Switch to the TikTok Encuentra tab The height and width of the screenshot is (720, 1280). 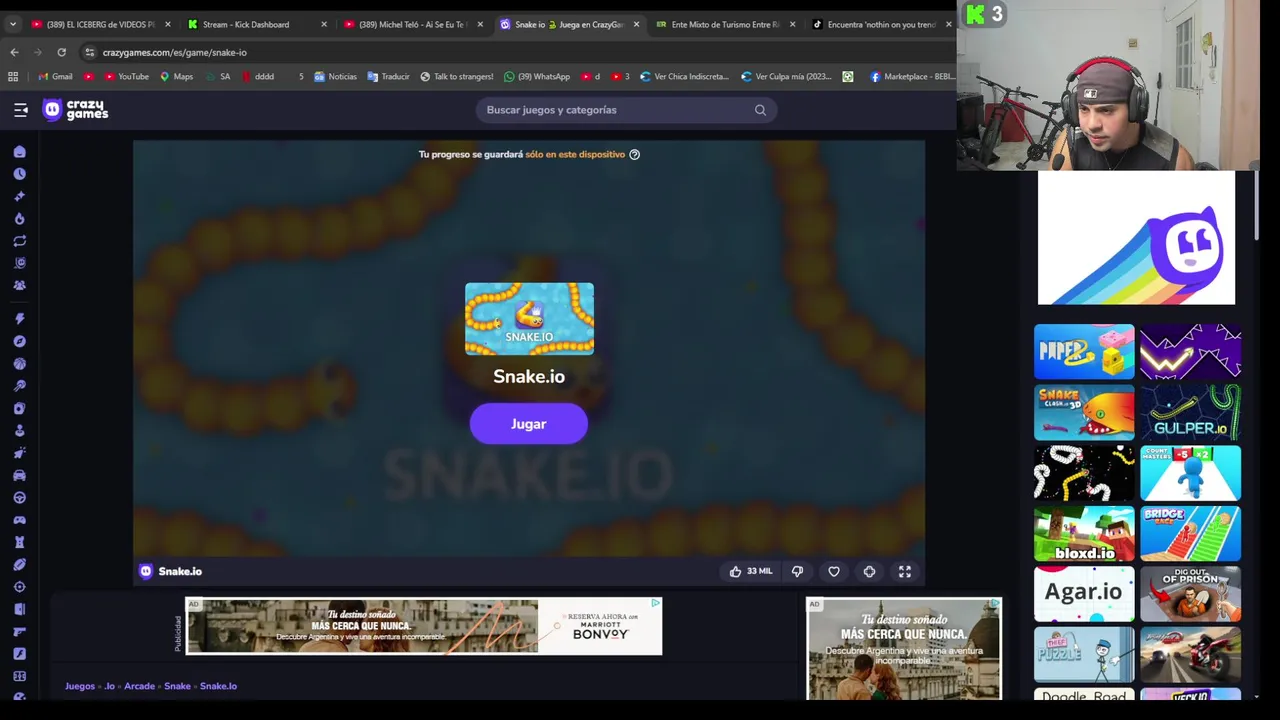[880, 24]
